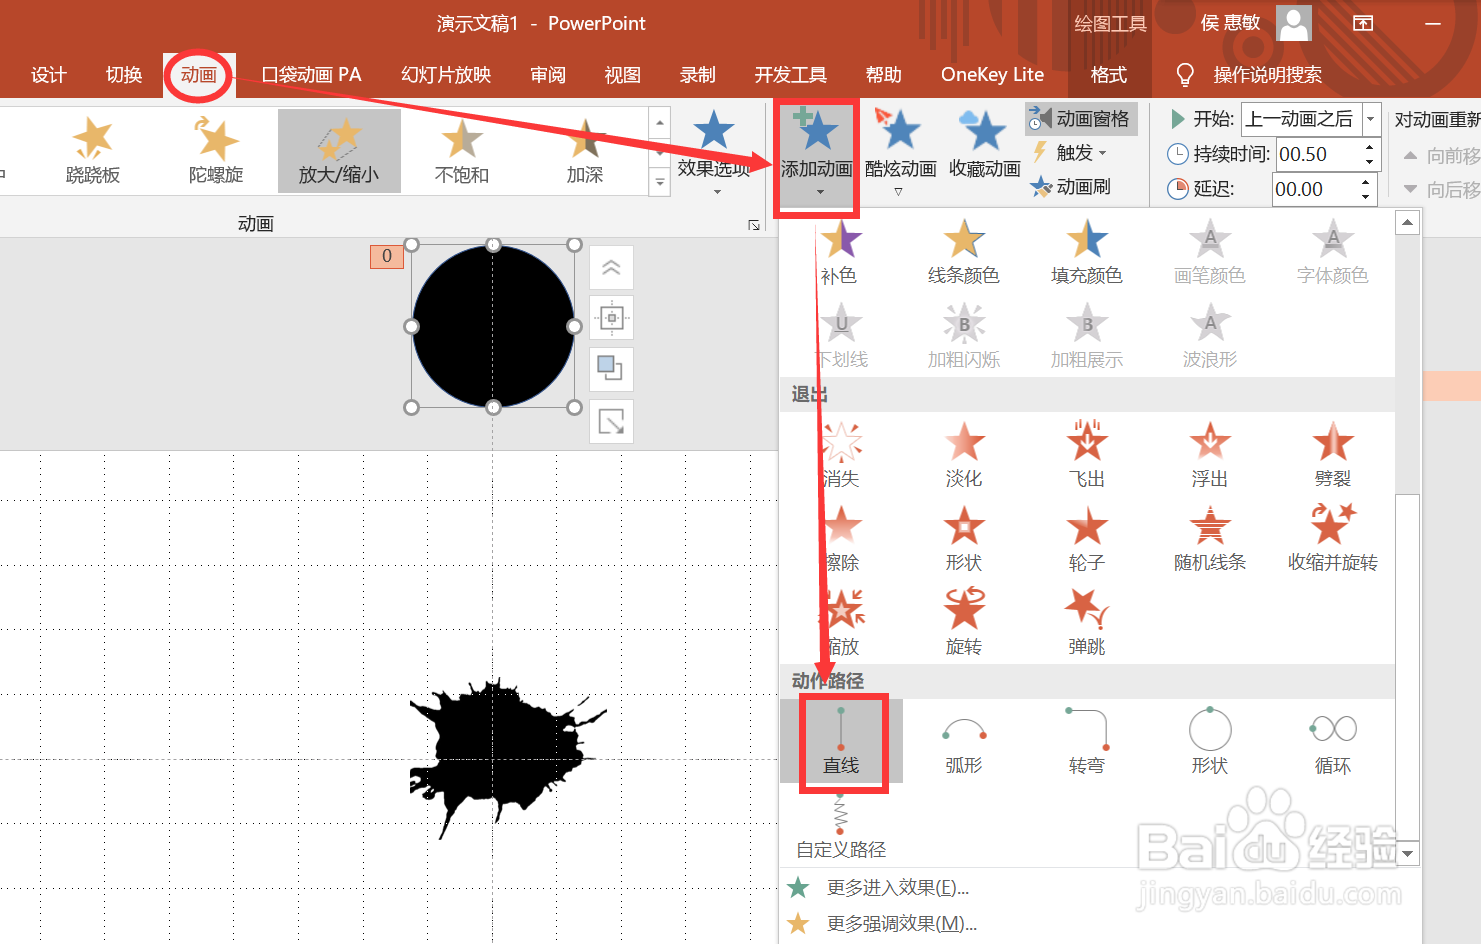Open 效果选项 effect options
The height and width of the screenshot is (944, 1481).
[714, 152]
